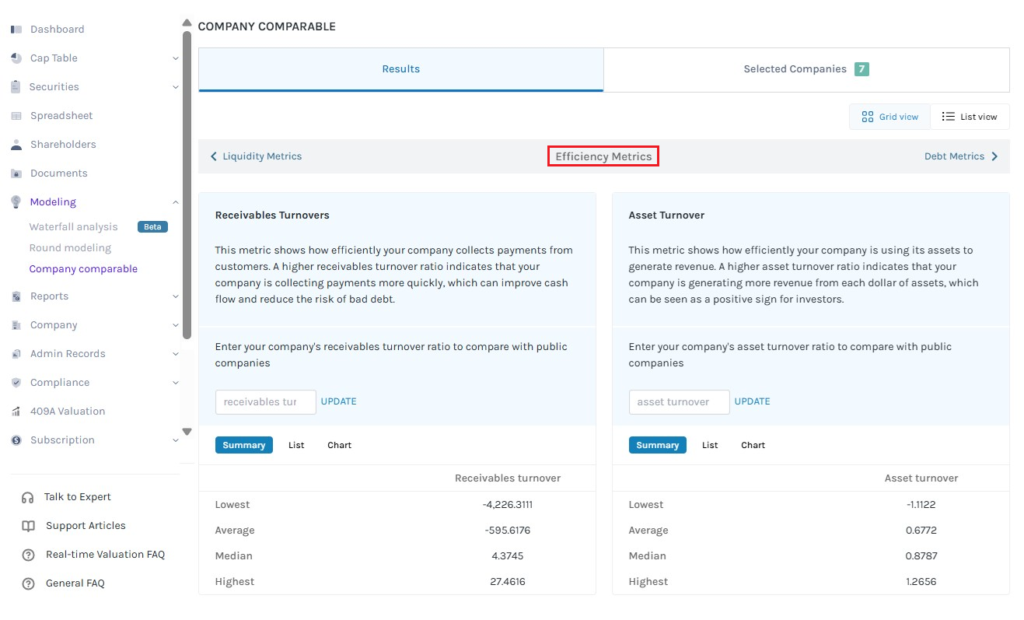Click the sidebar vertical scrollbar
This screenshot has height=620, width=1024.
tap(187, 184)
